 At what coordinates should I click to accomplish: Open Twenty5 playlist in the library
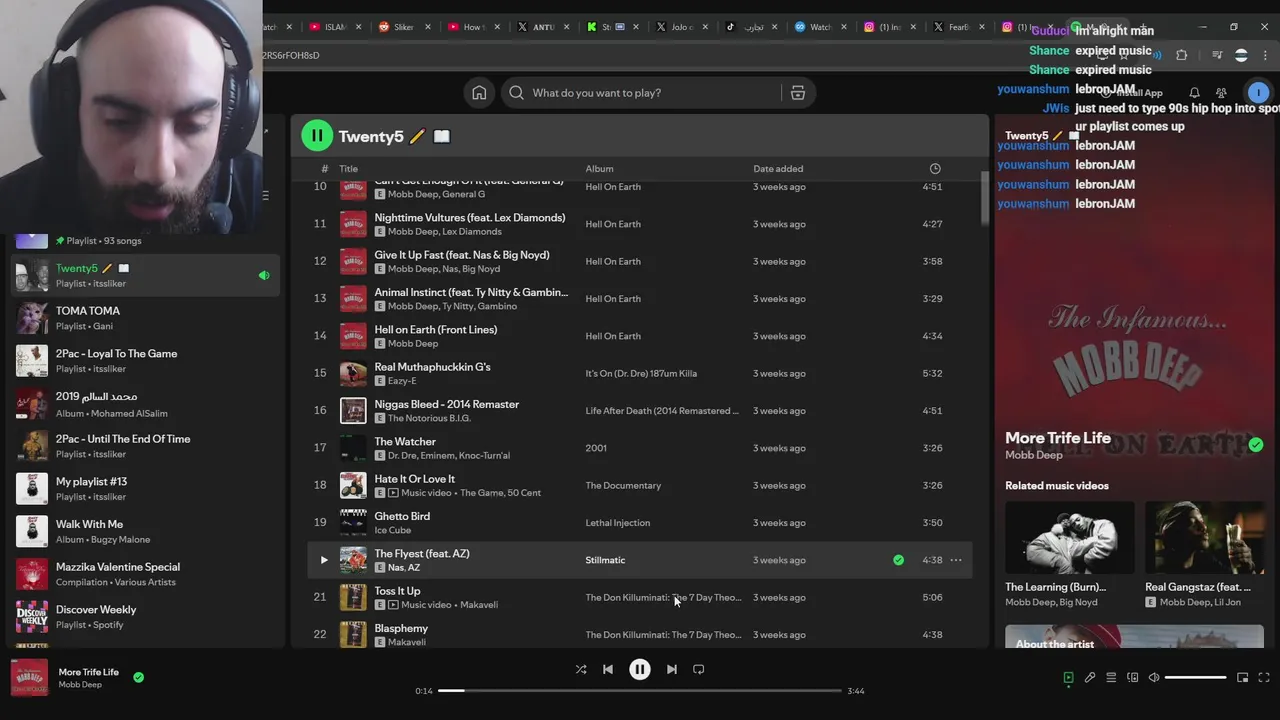tap(145, 275)
